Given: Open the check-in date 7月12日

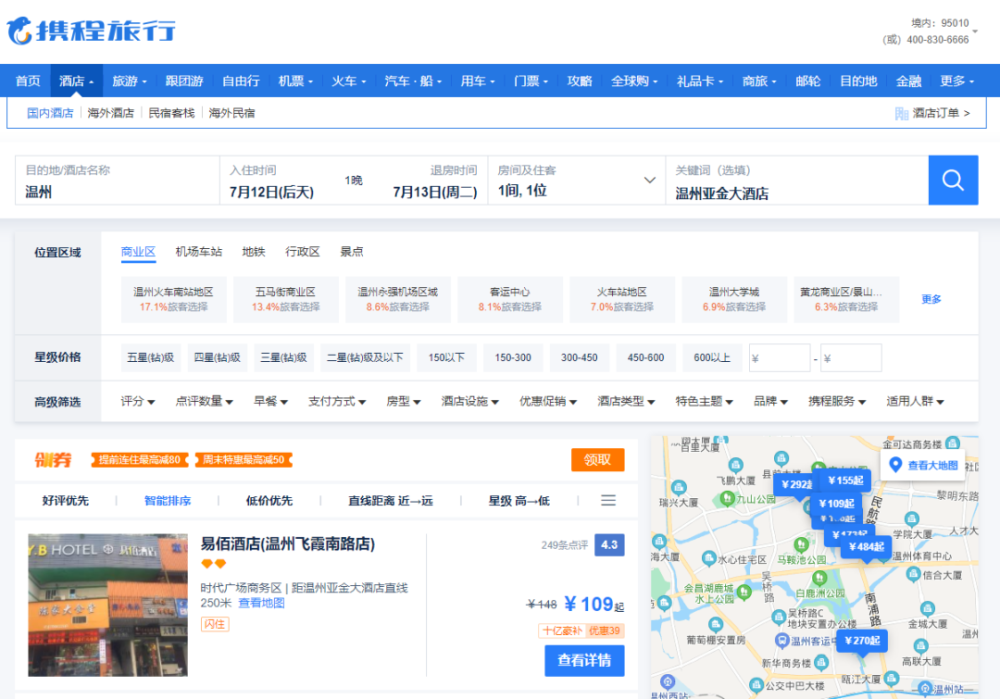Looking at the screenshot, I should click(x=272, y=191).
